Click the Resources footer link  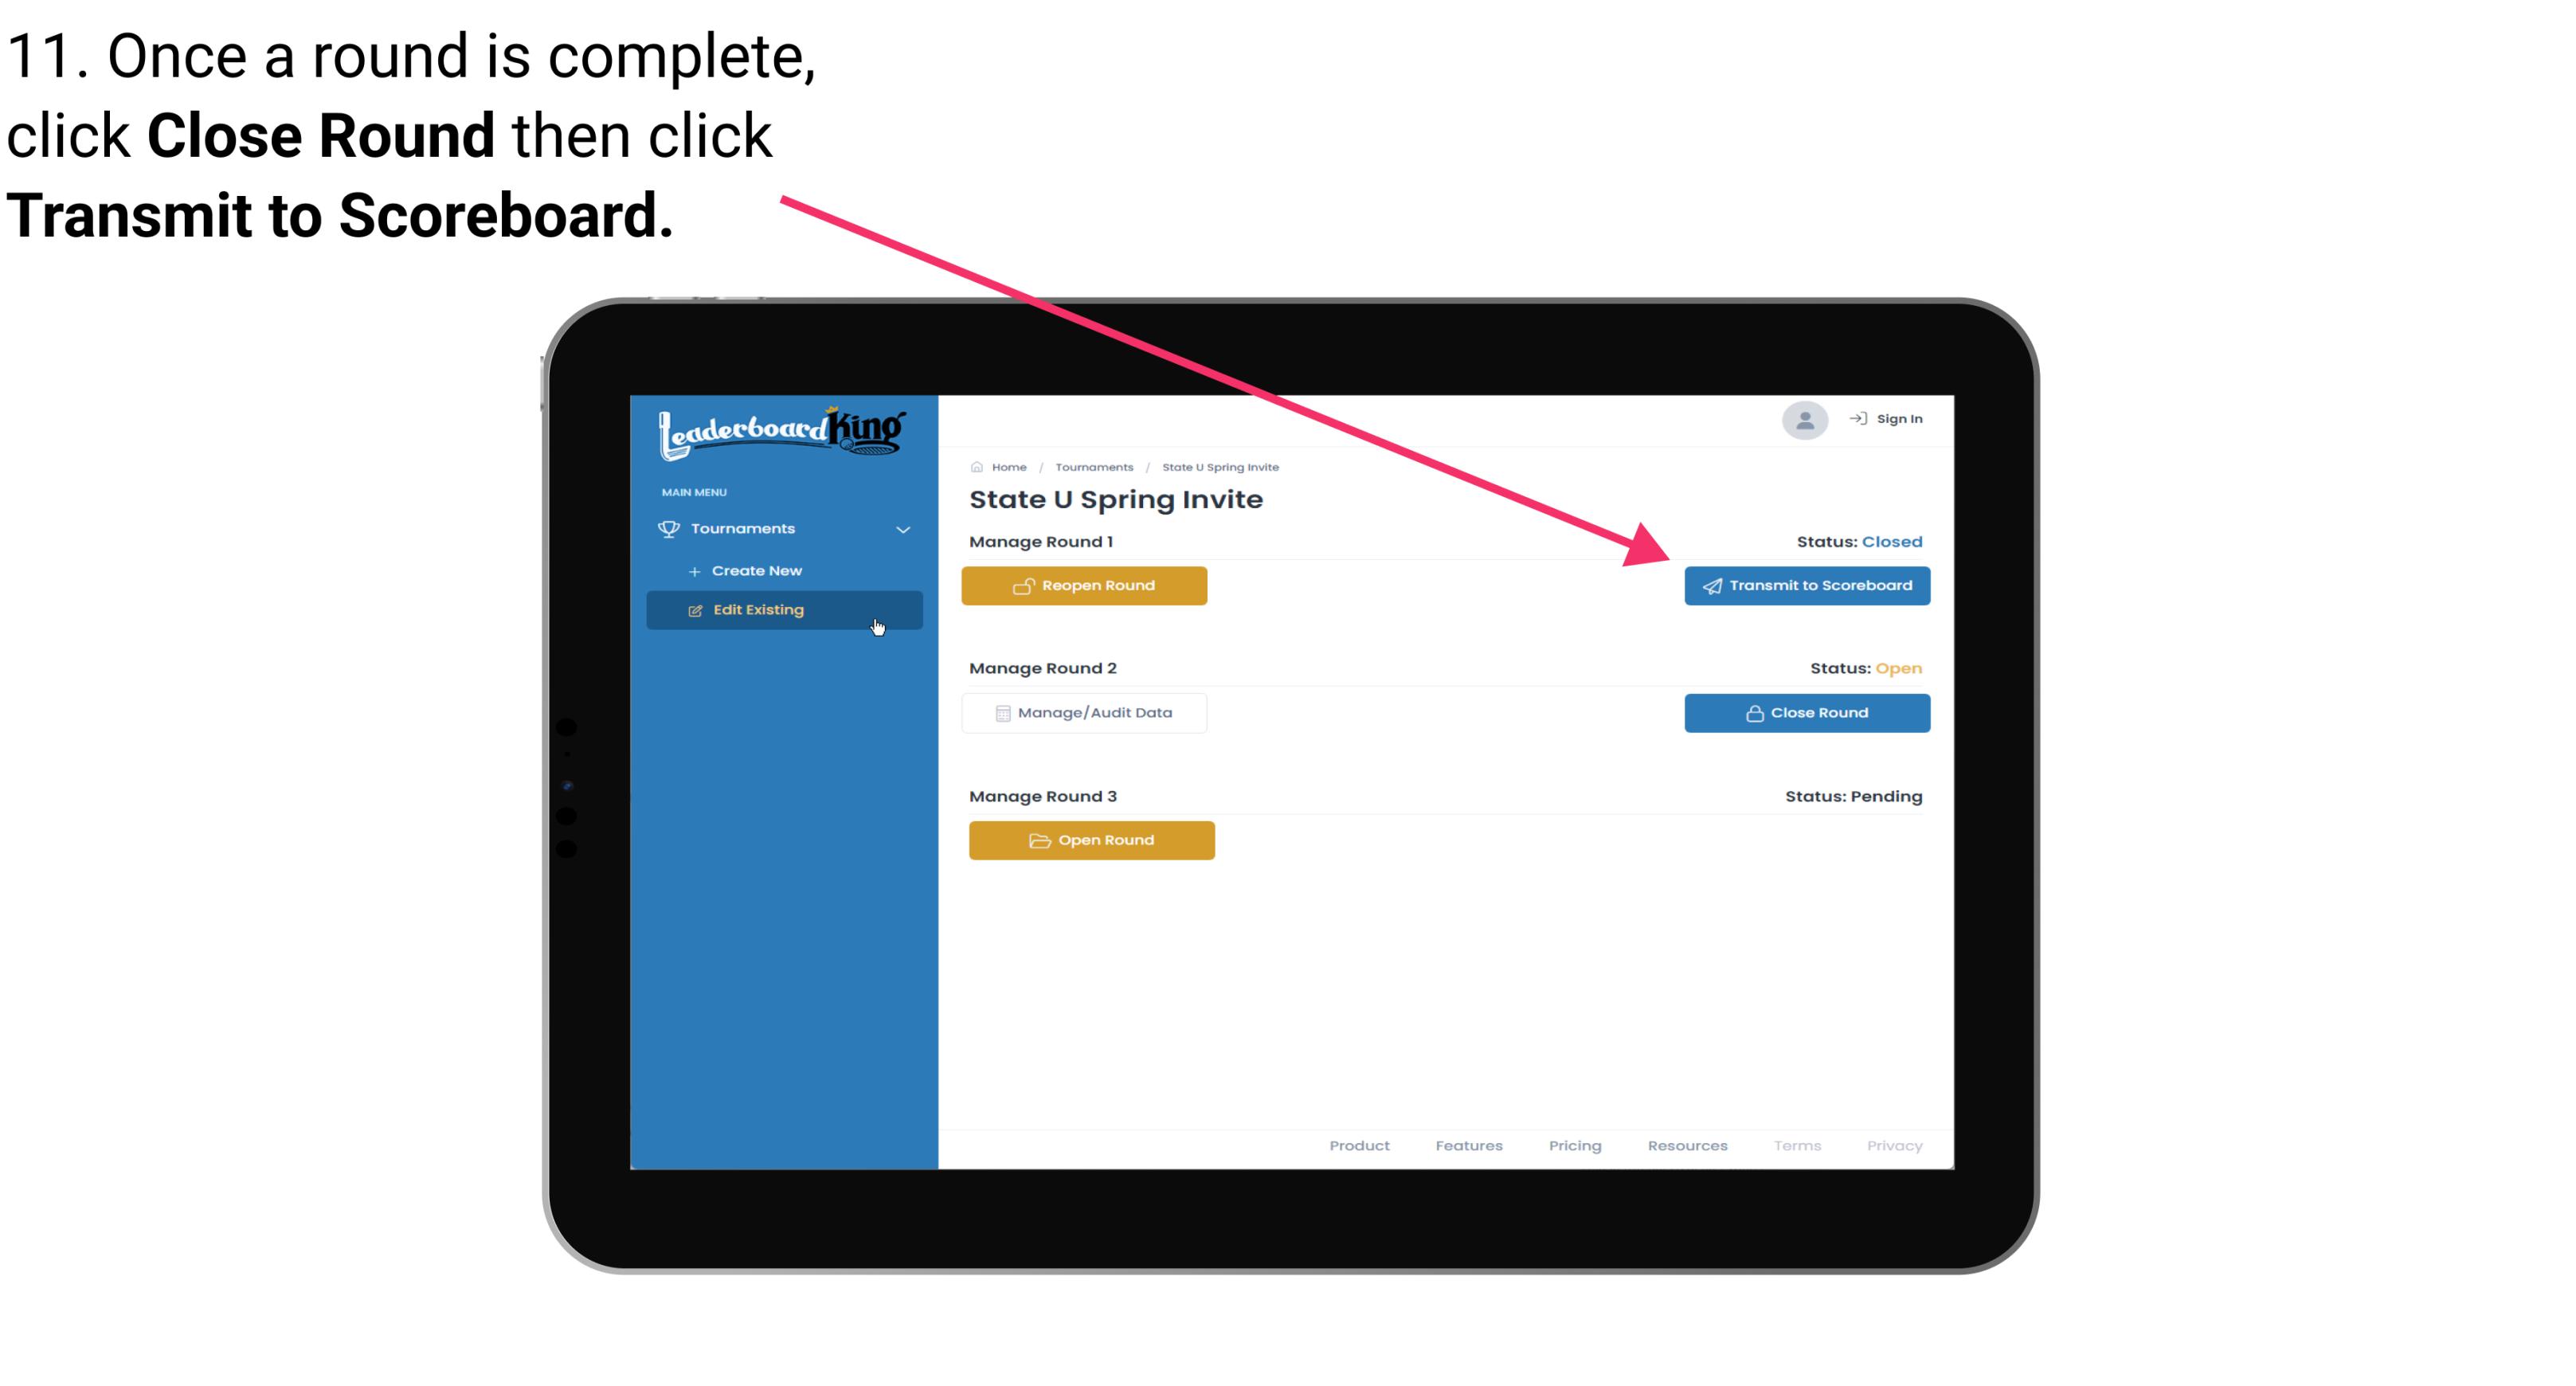(1687, 1145)
